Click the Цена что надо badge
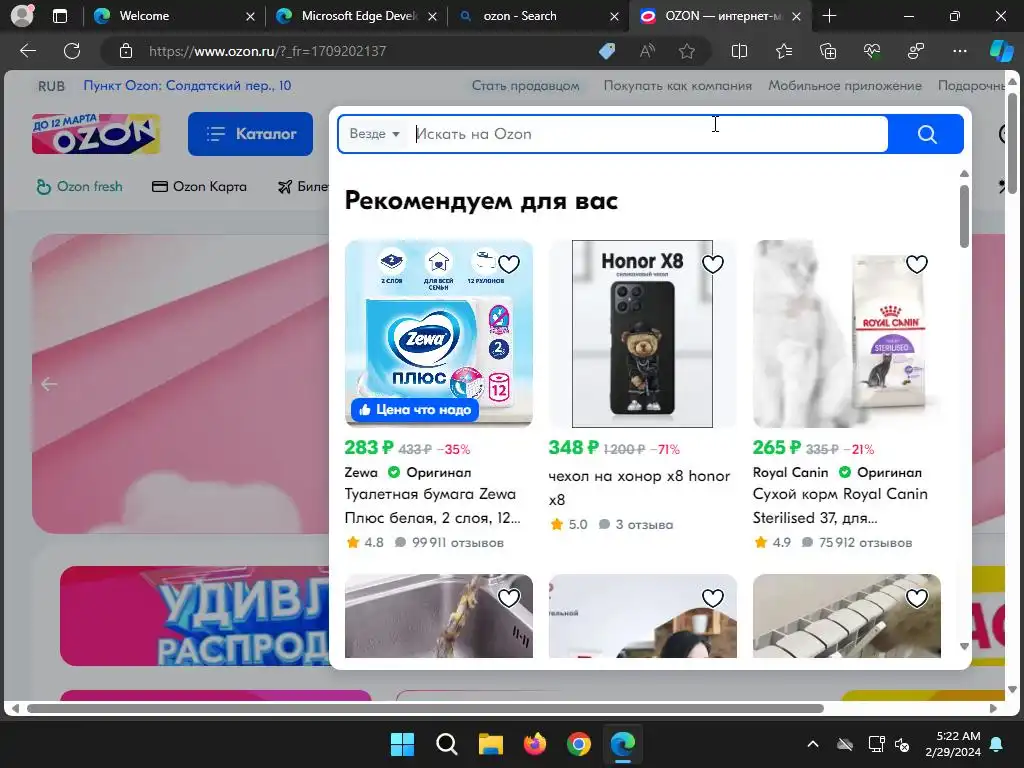Screen dimensions: 1024x768 click(x=415, y=410)
